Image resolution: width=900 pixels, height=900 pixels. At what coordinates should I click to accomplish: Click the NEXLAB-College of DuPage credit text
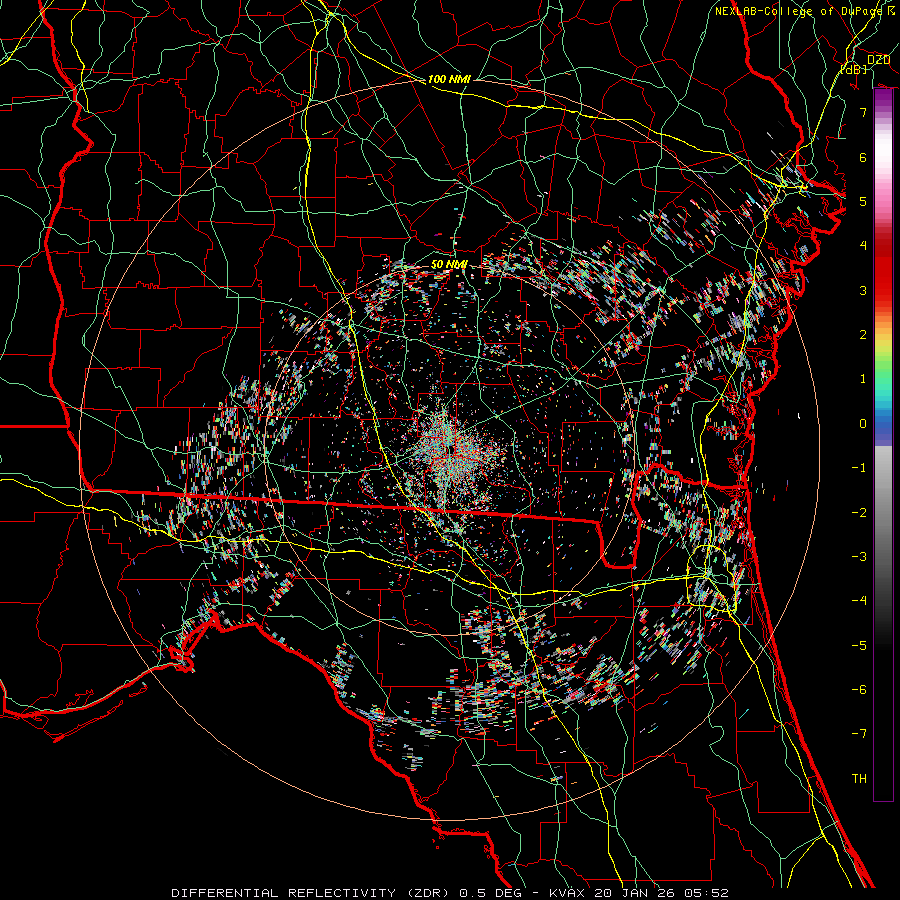point(797,11)
